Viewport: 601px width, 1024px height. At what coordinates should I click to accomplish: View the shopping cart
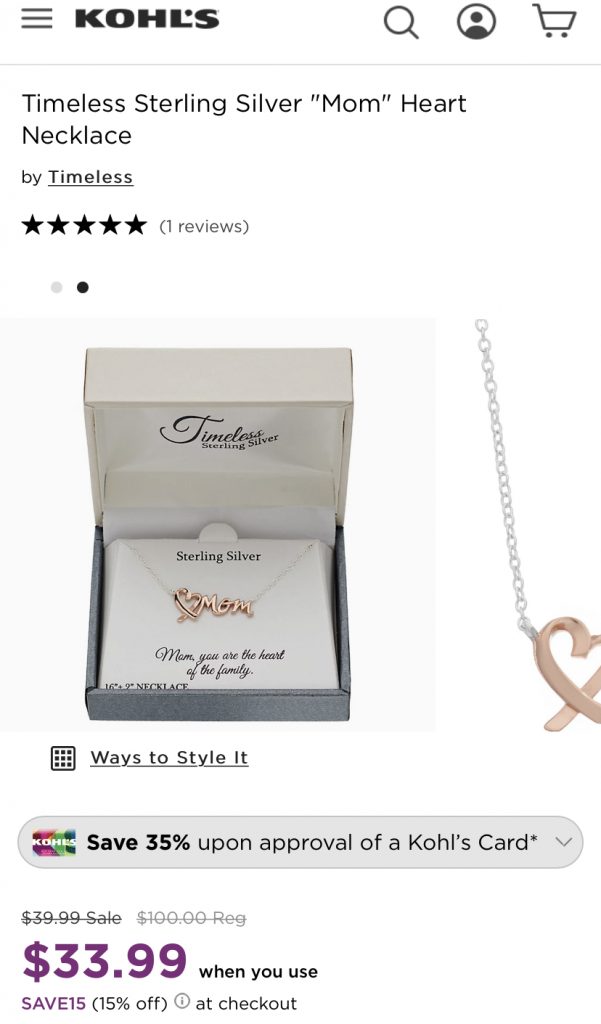pyautogui.click(x=555, y=20)
